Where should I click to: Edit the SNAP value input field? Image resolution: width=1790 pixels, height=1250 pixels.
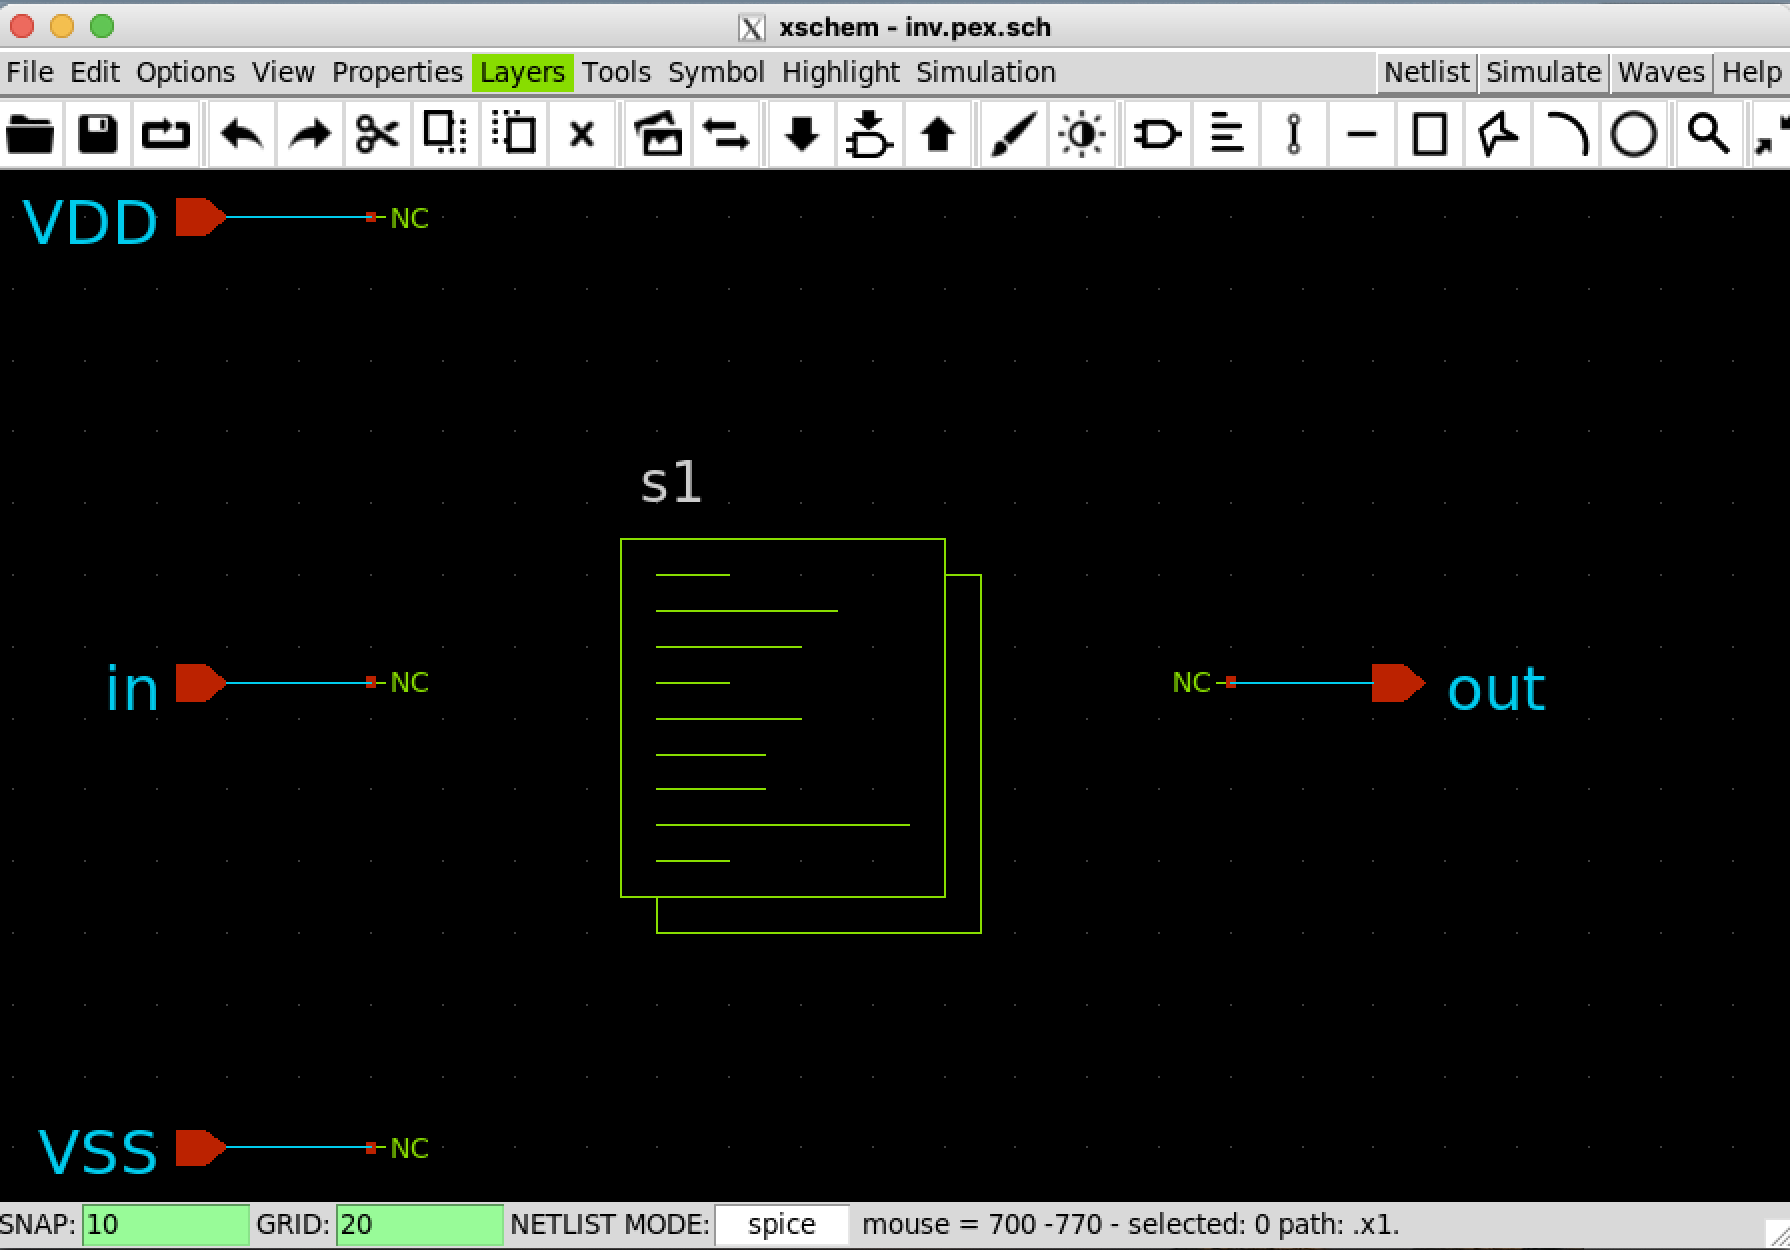[x=163, y=1224]
